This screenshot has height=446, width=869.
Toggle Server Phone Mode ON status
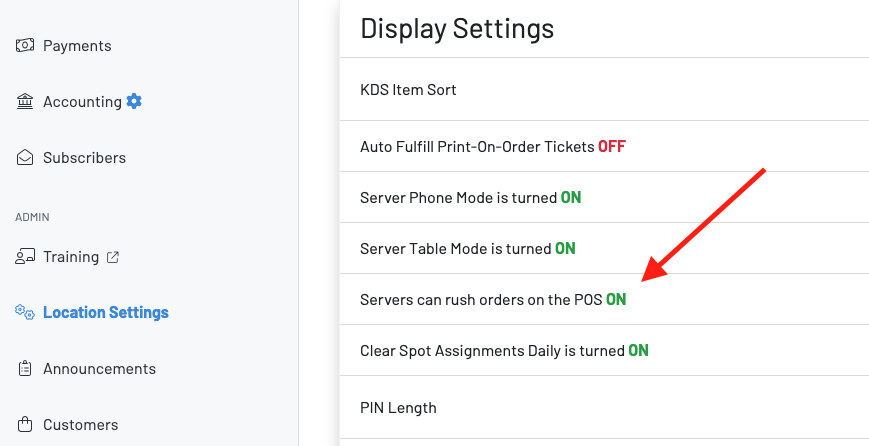pyautogui.click(x=570, y=198)
